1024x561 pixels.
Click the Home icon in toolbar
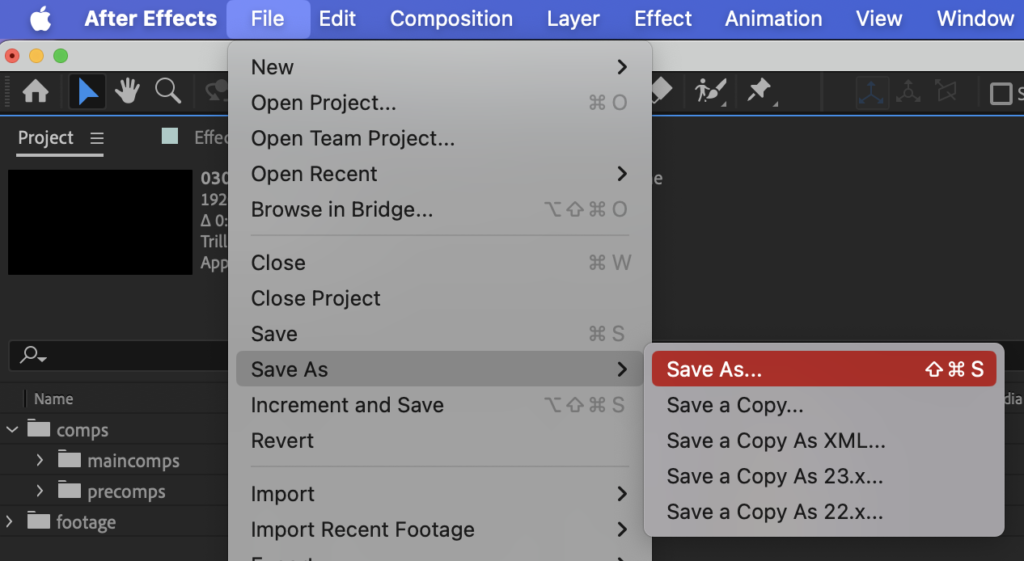[35, 92]
